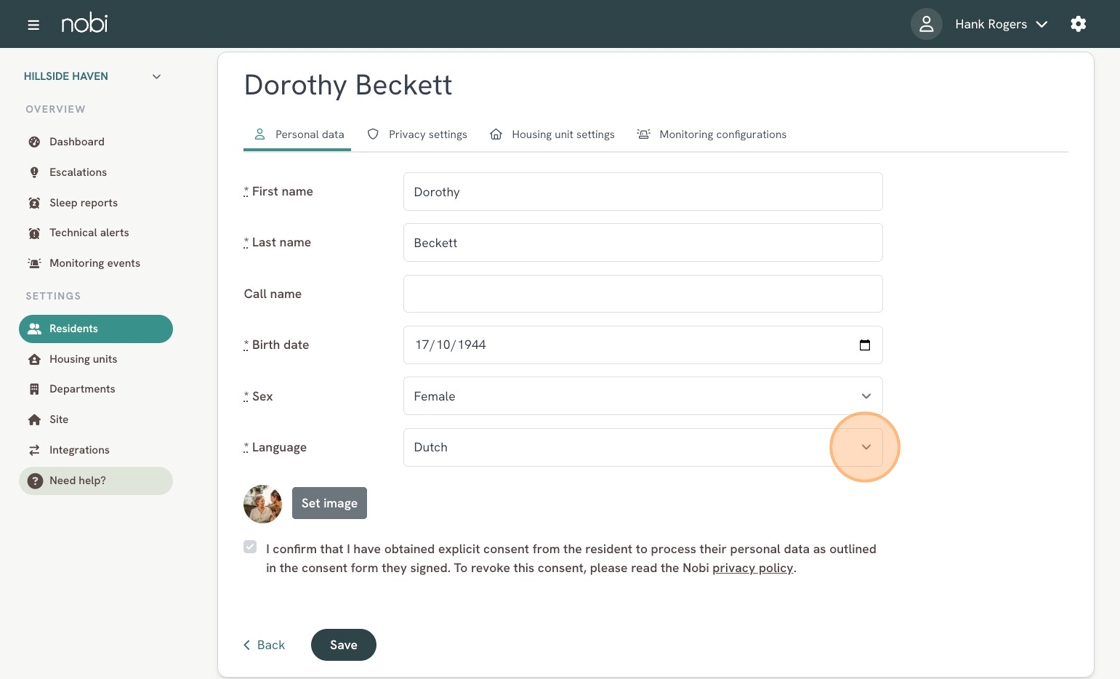Open Sleep reports page
The height and width of the screenshot is (679, 1120).
83,203
